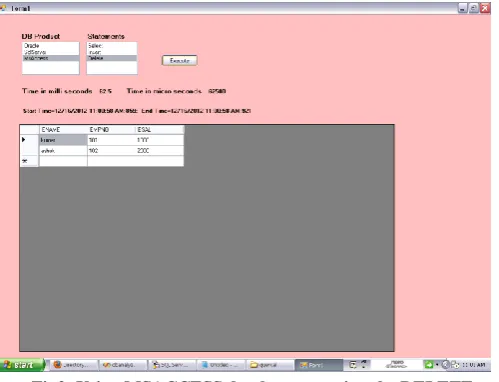Choose Delete in Statements list
Image resolution: width=499 pixels, height=382 pixels.
112,58
